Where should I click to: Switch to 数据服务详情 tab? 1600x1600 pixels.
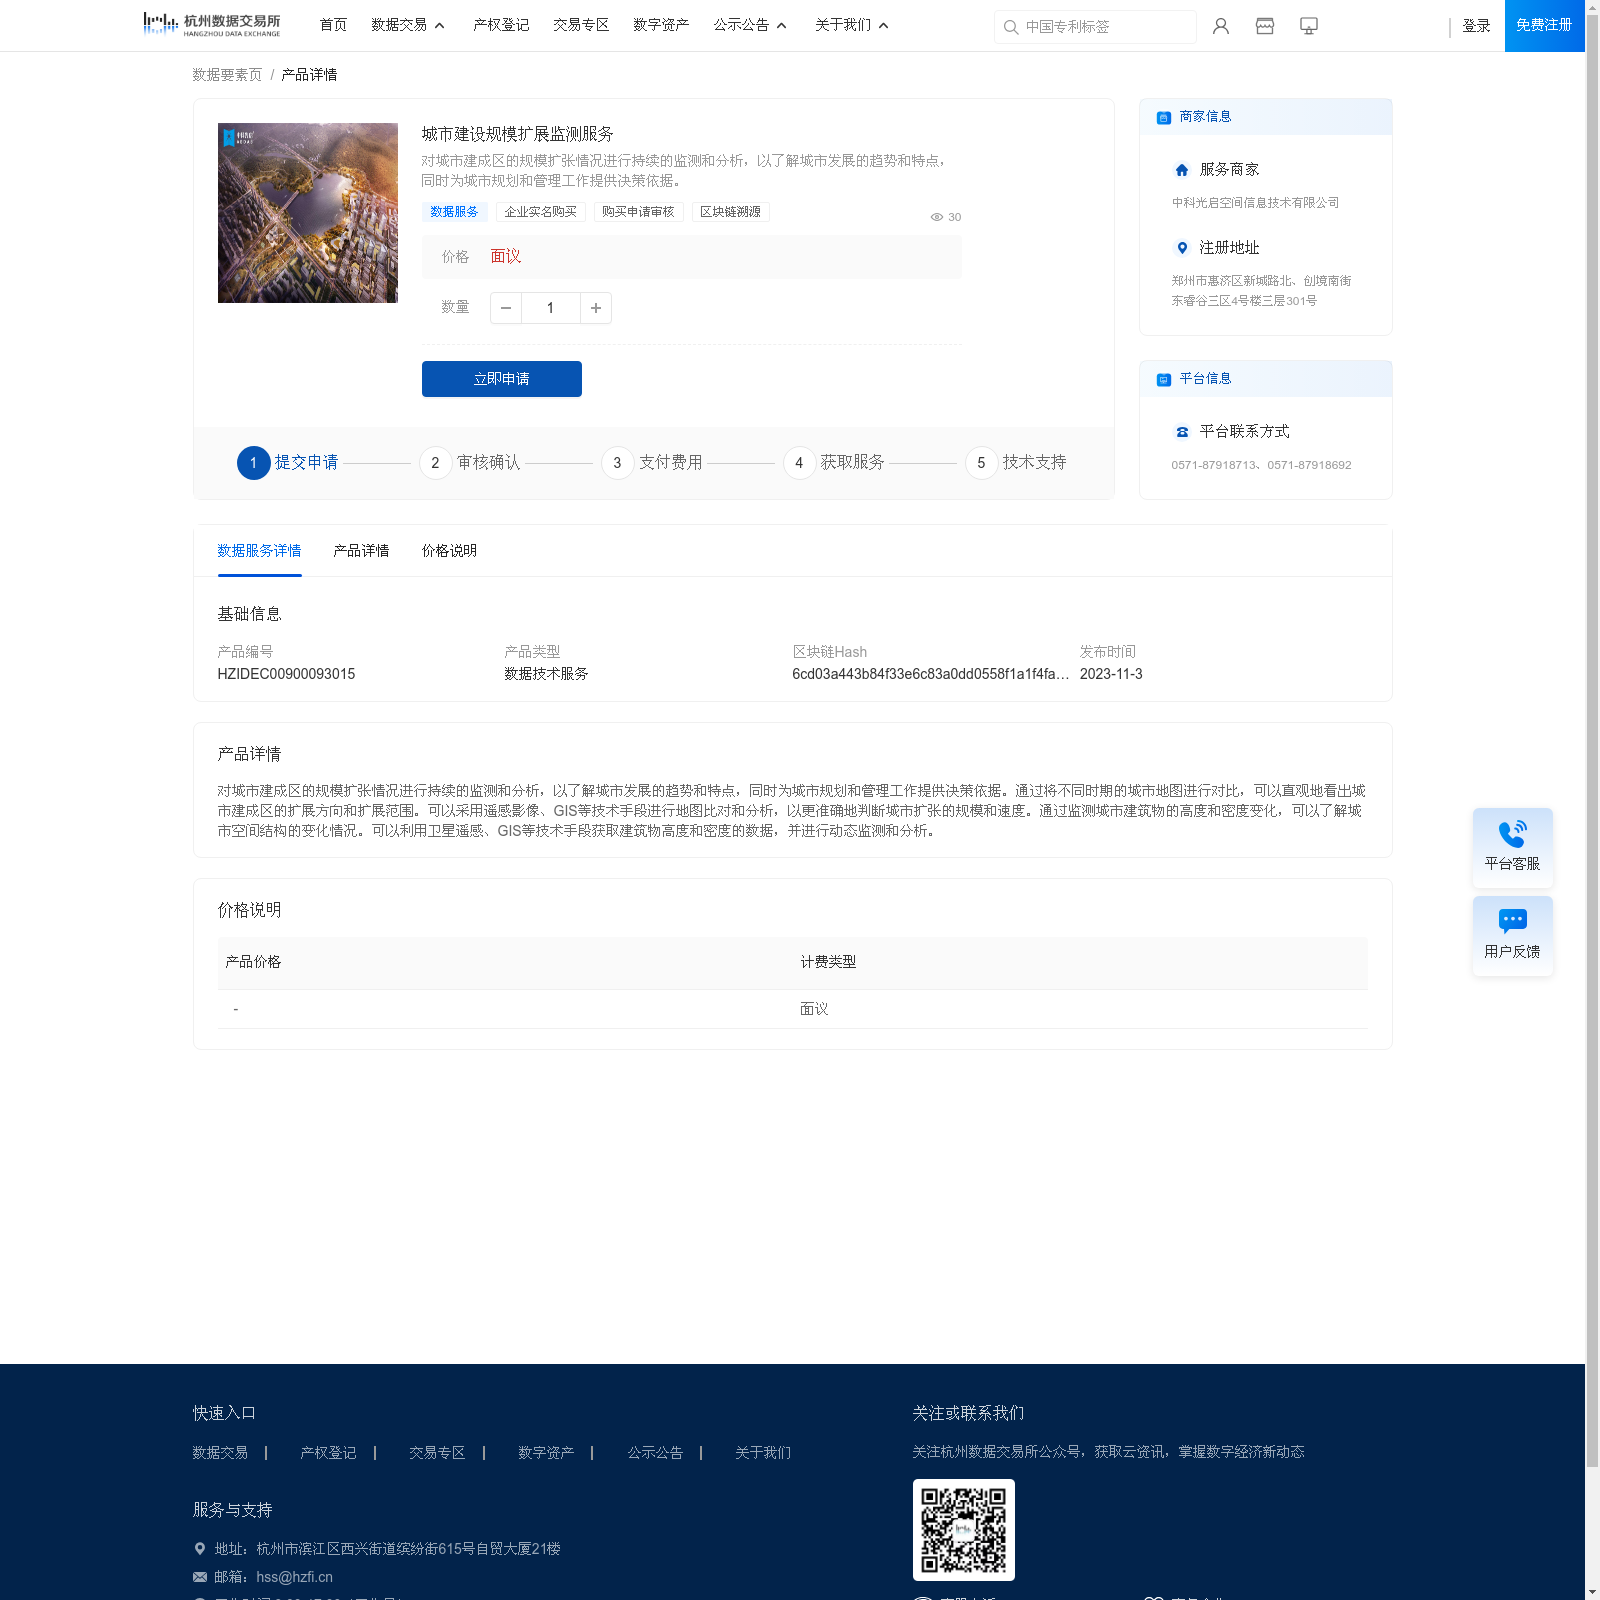[x=259, y=551]
